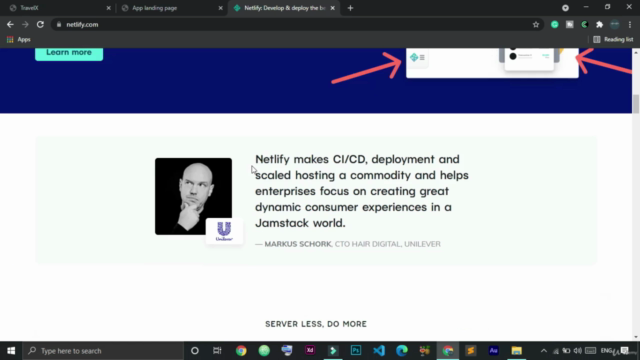Open Visual Studio Code on the taskbar
The width and height of the screenshot is (640, 360).
point(379,351)
